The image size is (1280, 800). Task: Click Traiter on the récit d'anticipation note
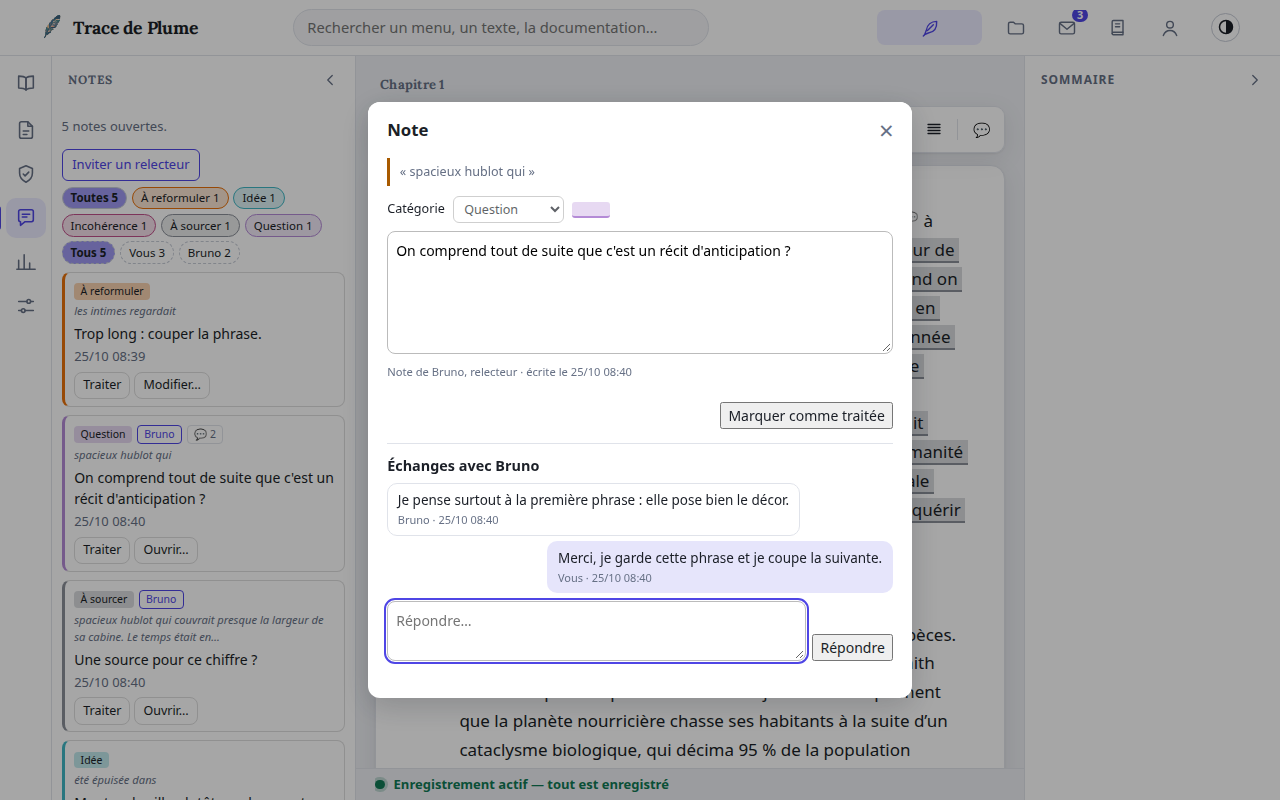102,550
